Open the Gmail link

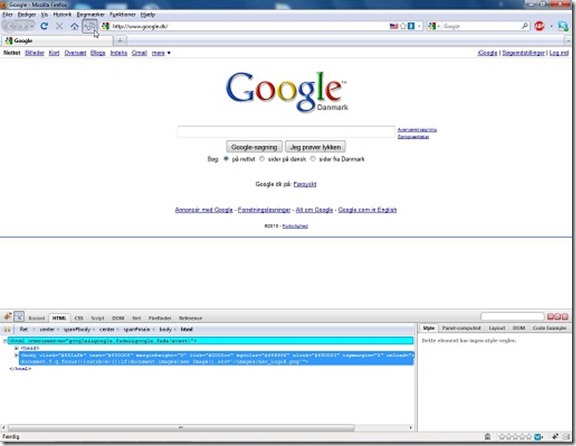tap(139, 53)
